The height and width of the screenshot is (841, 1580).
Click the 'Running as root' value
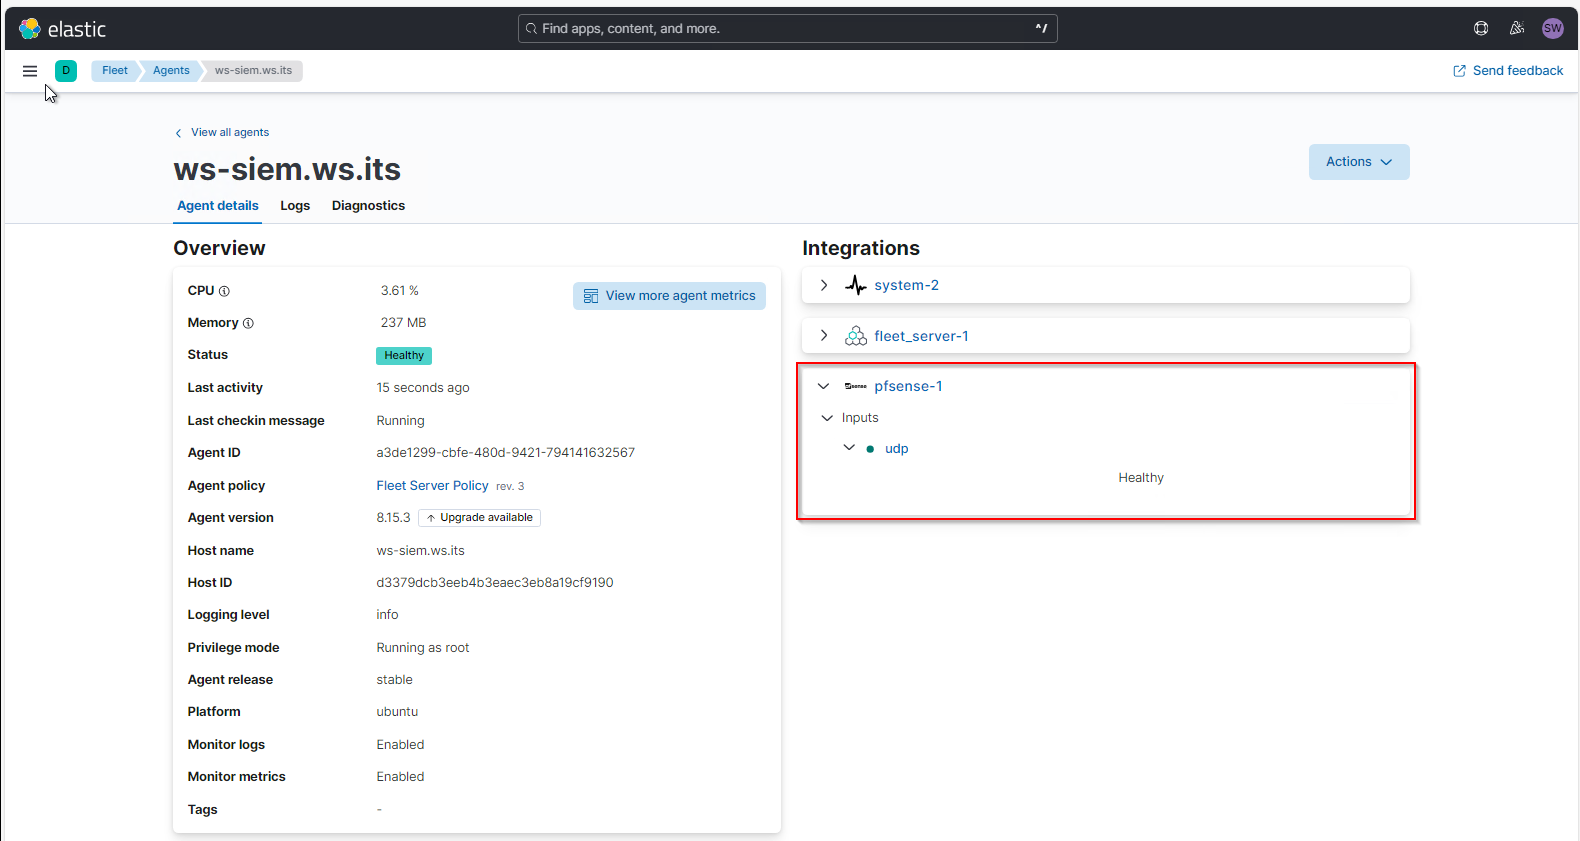tap(423, 648)
